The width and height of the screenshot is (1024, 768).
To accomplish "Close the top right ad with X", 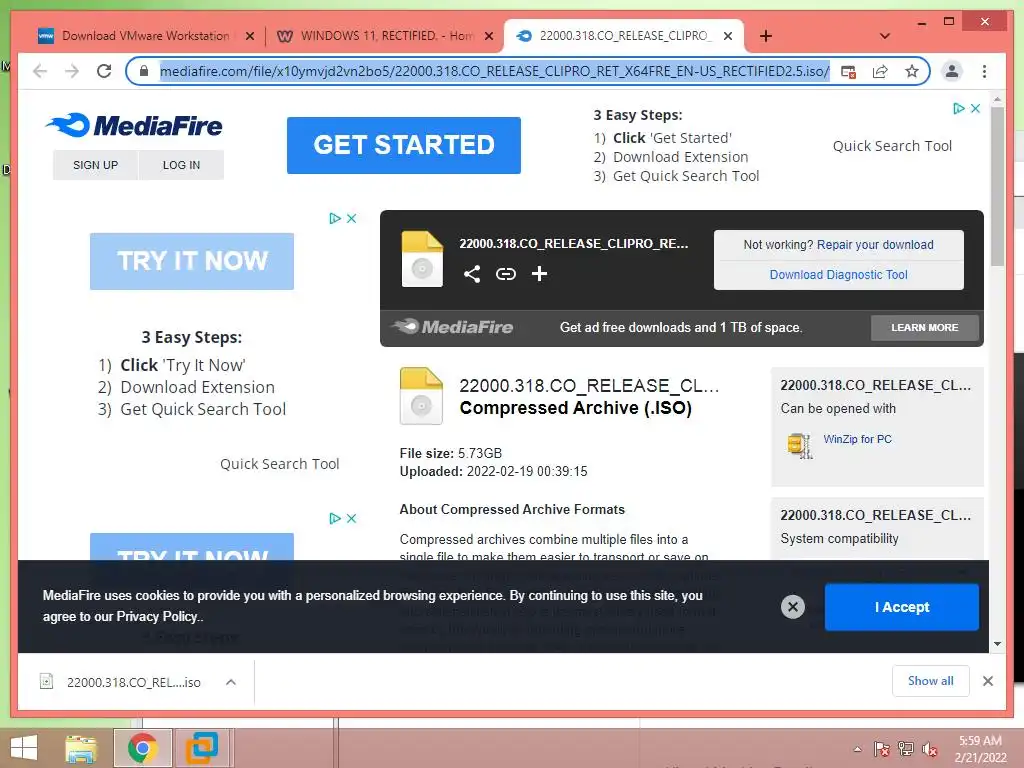I will pyautogui.click(x=976, y=108).
